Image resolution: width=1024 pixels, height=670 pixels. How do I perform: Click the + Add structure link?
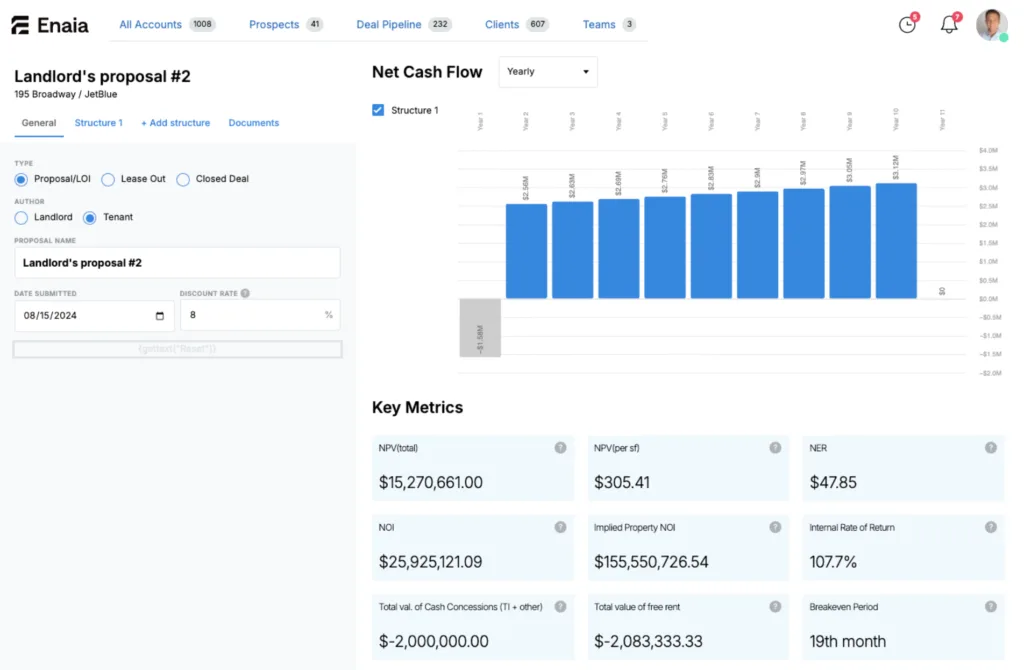[176, 122]
